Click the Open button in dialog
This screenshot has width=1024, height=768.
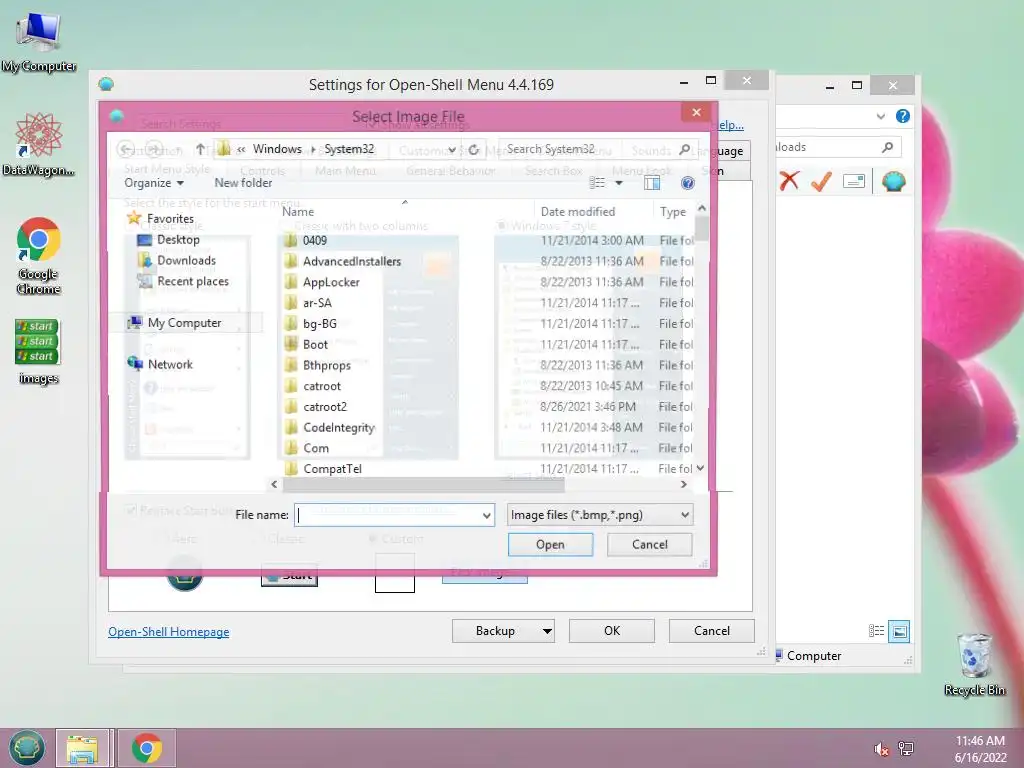[551, 545]
